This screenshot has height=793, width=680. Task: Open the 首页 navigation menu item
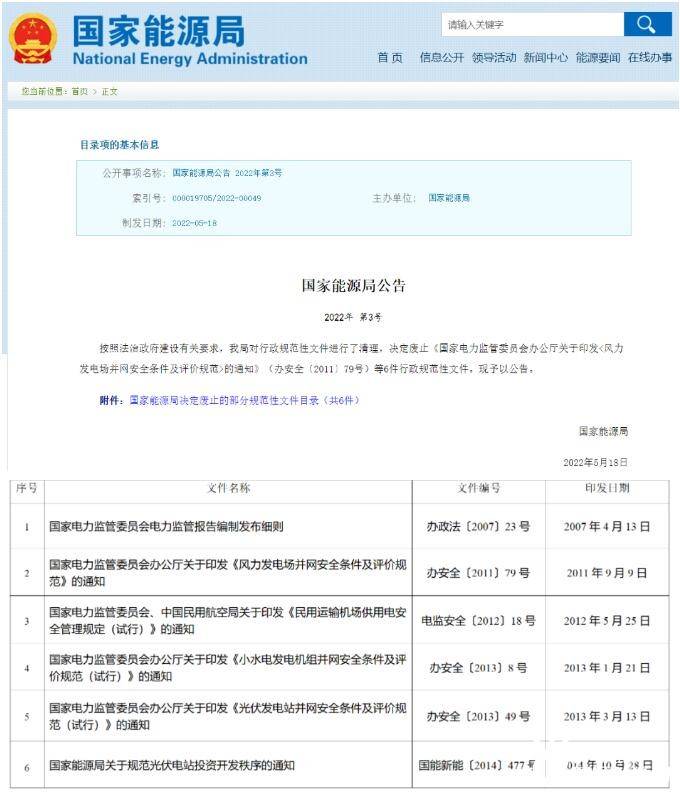tap(390, 58)
